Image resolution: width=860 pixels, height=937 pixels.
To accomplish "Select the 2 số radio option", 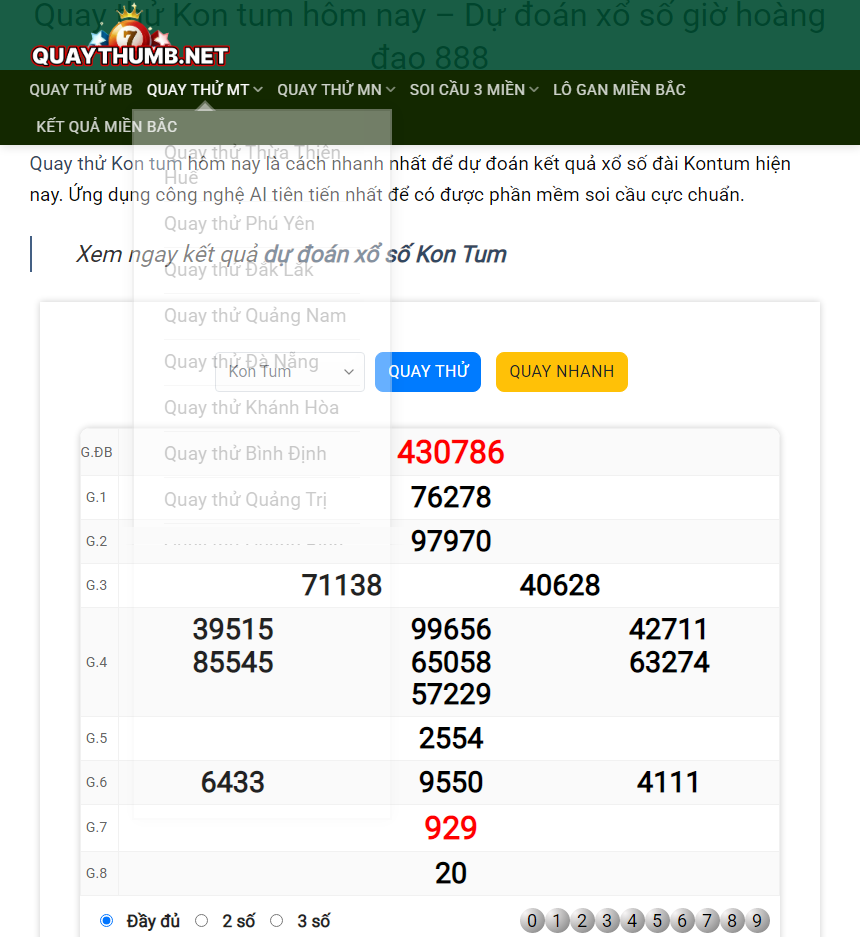I will tap(202, 920).
